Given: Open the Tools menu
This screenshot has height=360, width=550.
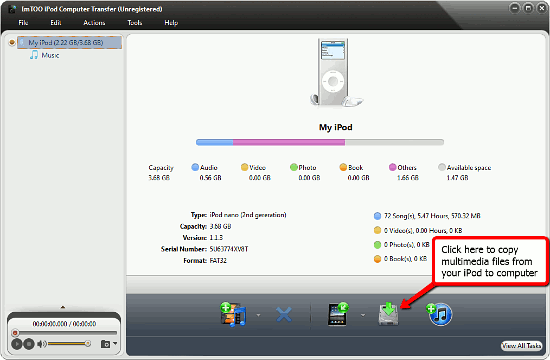Looking at the screenshot, I should click(x=135, y=23).
